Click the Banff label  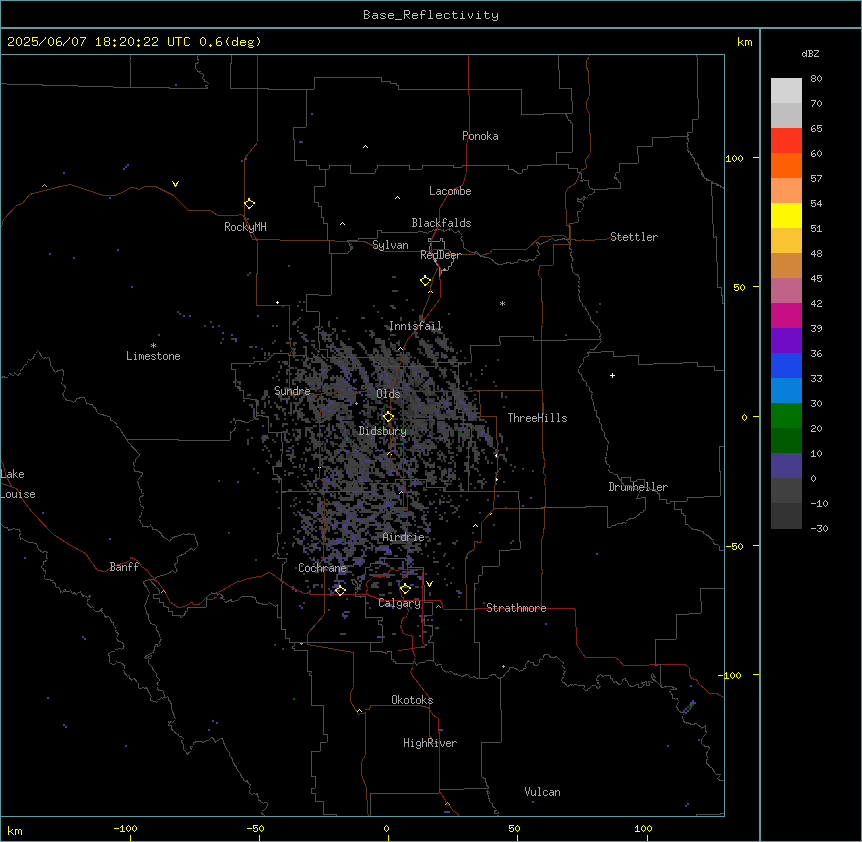124,567
